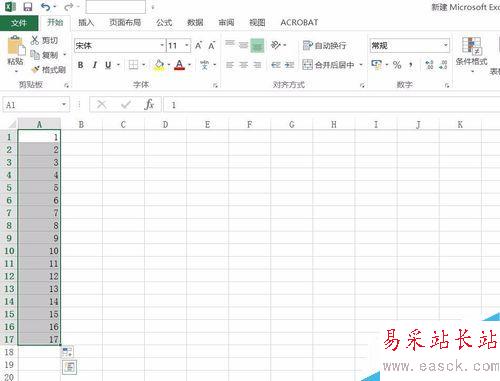Image resolution: width=500 pixels, height=381 pixels.
Task: Increase decimal places
Action: click(x=429, y=65)
